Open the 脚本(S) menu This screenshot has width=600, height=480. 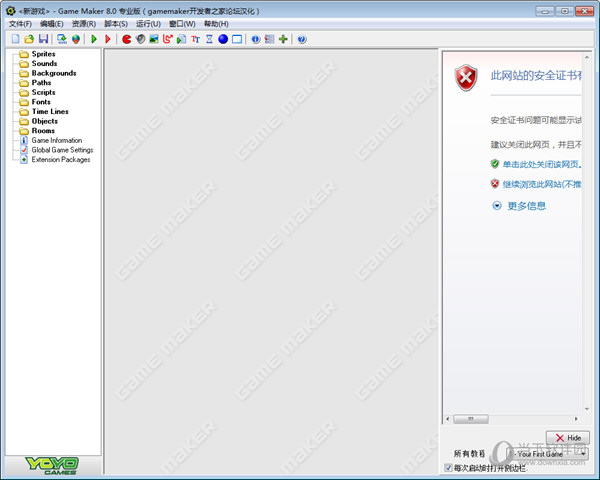[x=116, y=24]
